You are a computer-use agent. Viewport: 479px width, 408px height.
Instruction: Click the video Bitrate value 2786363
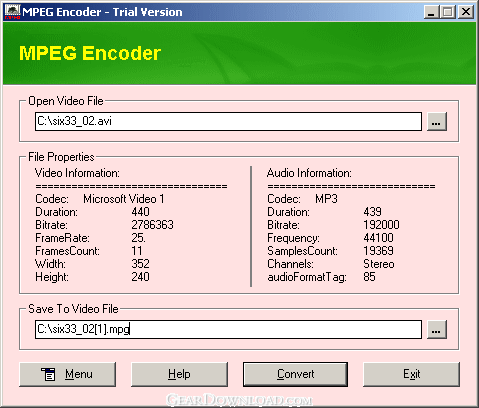(152, 225)
